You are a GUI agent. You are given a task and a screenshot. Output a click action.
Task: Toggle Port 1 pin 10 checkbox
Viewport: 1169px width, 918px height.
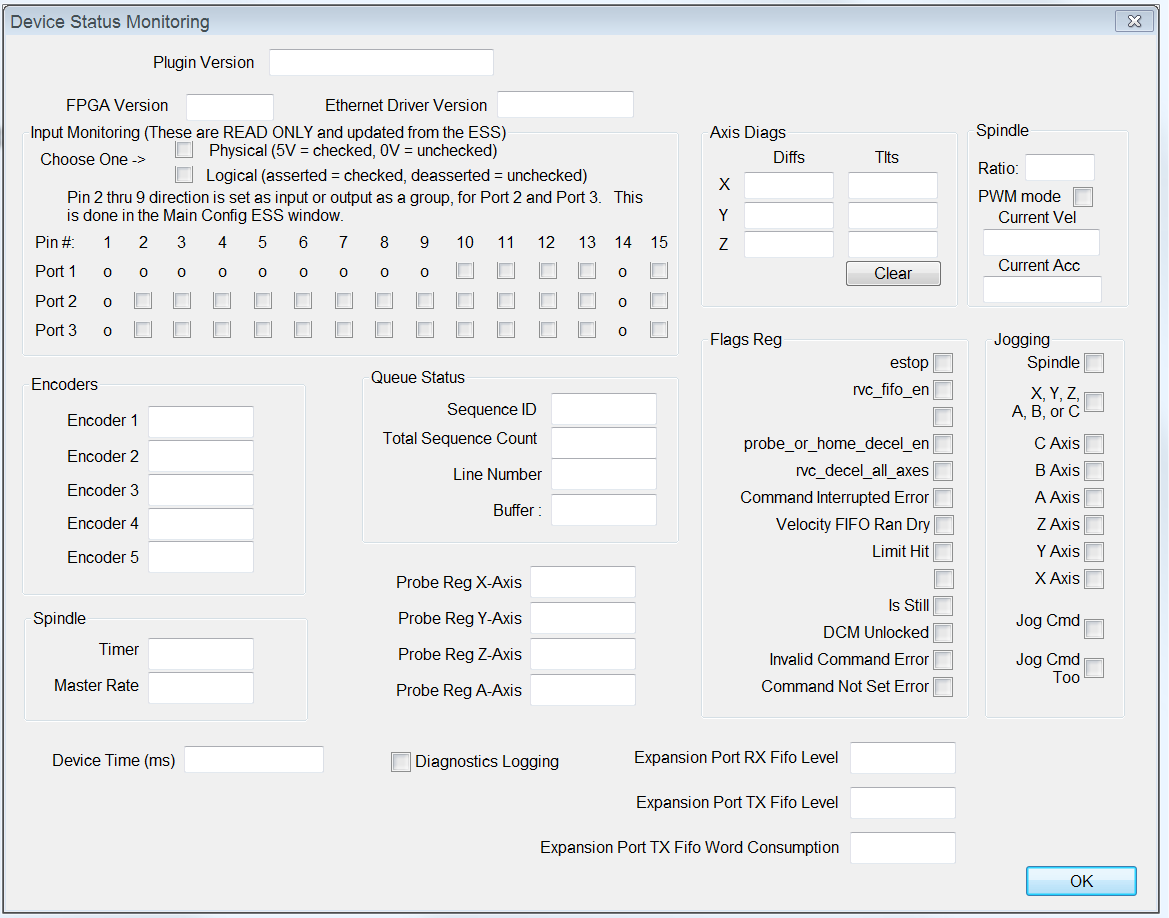click(x=465, y=271)
